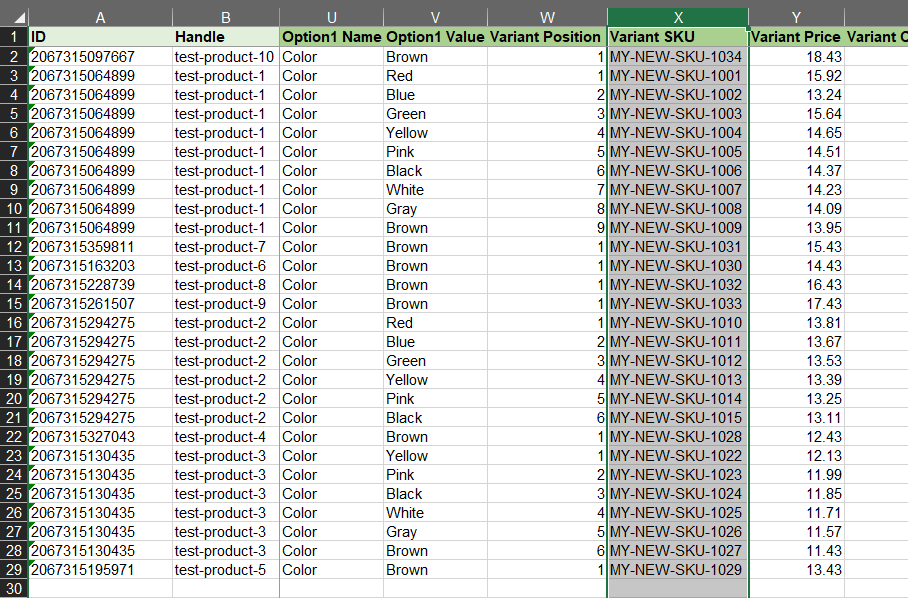Select the Variant SKU header cell
The image size is (908, 598).
(677, 37)
